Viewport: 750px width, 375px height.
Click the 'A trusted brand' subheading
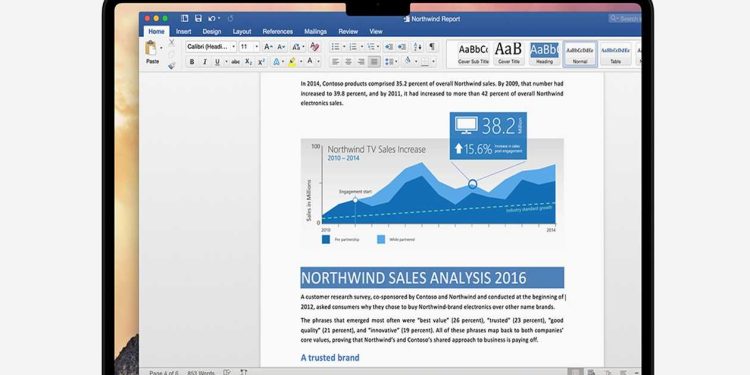tap(330, 357)
